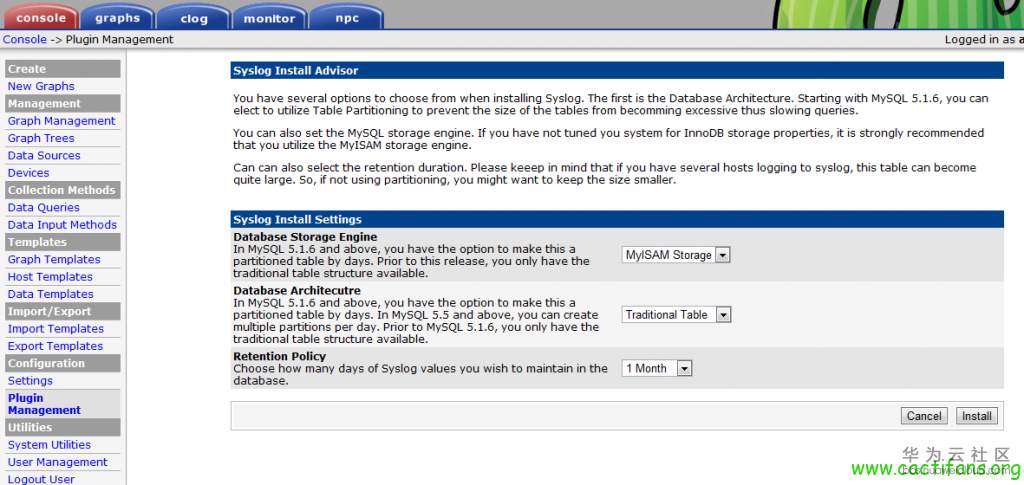Image resolution: width=1024 pixels, height=485 pixels.
Task: Go to Export Templates
Action: click(x=56, y=346)
